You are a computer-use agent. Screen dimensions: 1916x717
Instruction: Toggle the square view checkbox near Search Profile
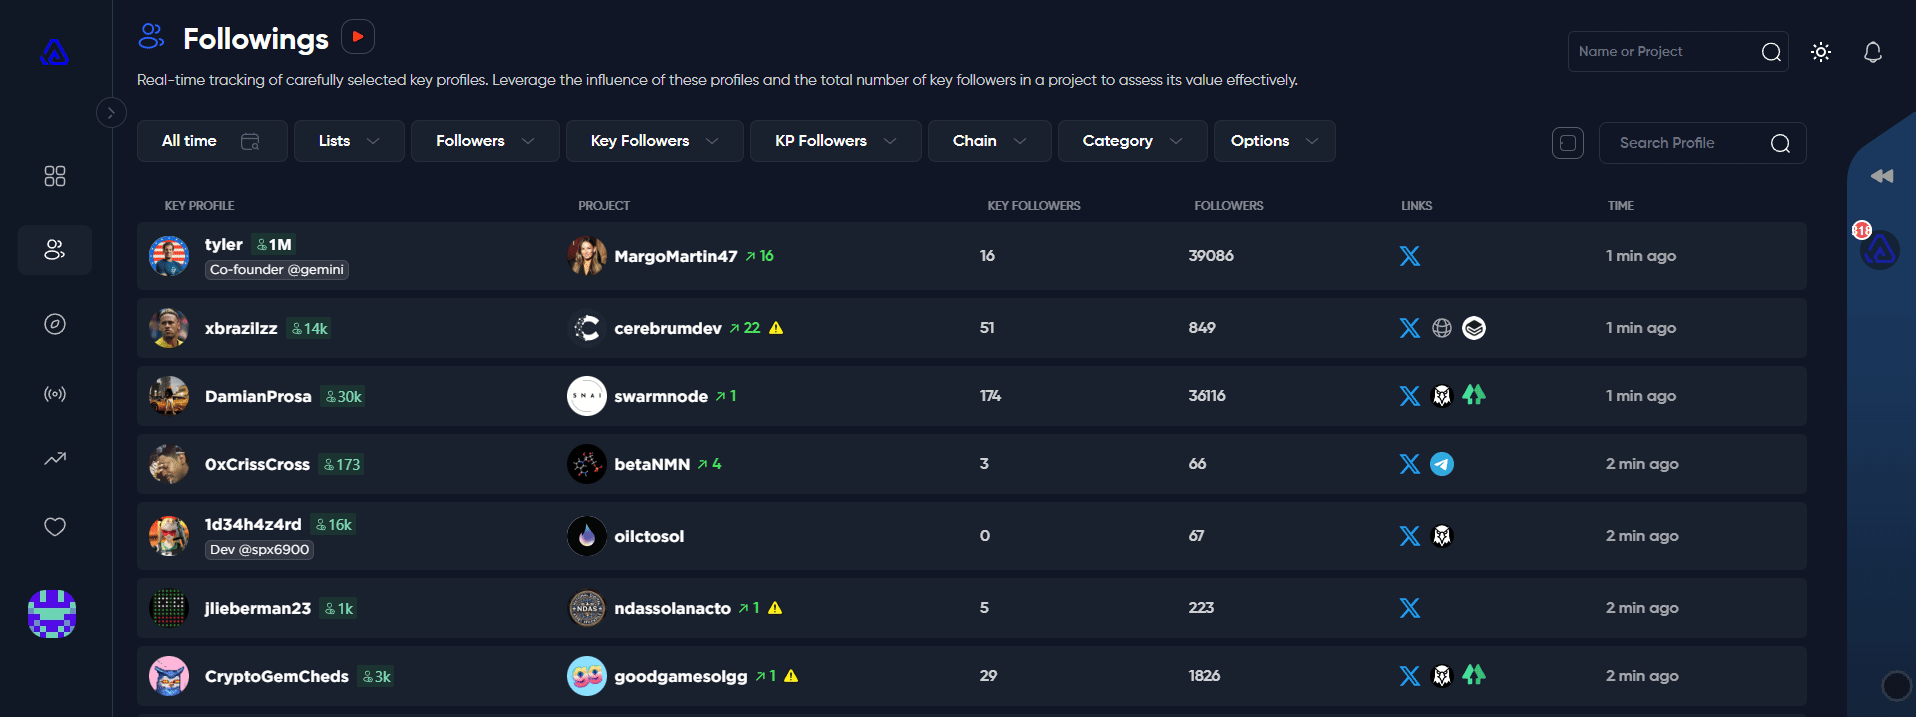1568,143
